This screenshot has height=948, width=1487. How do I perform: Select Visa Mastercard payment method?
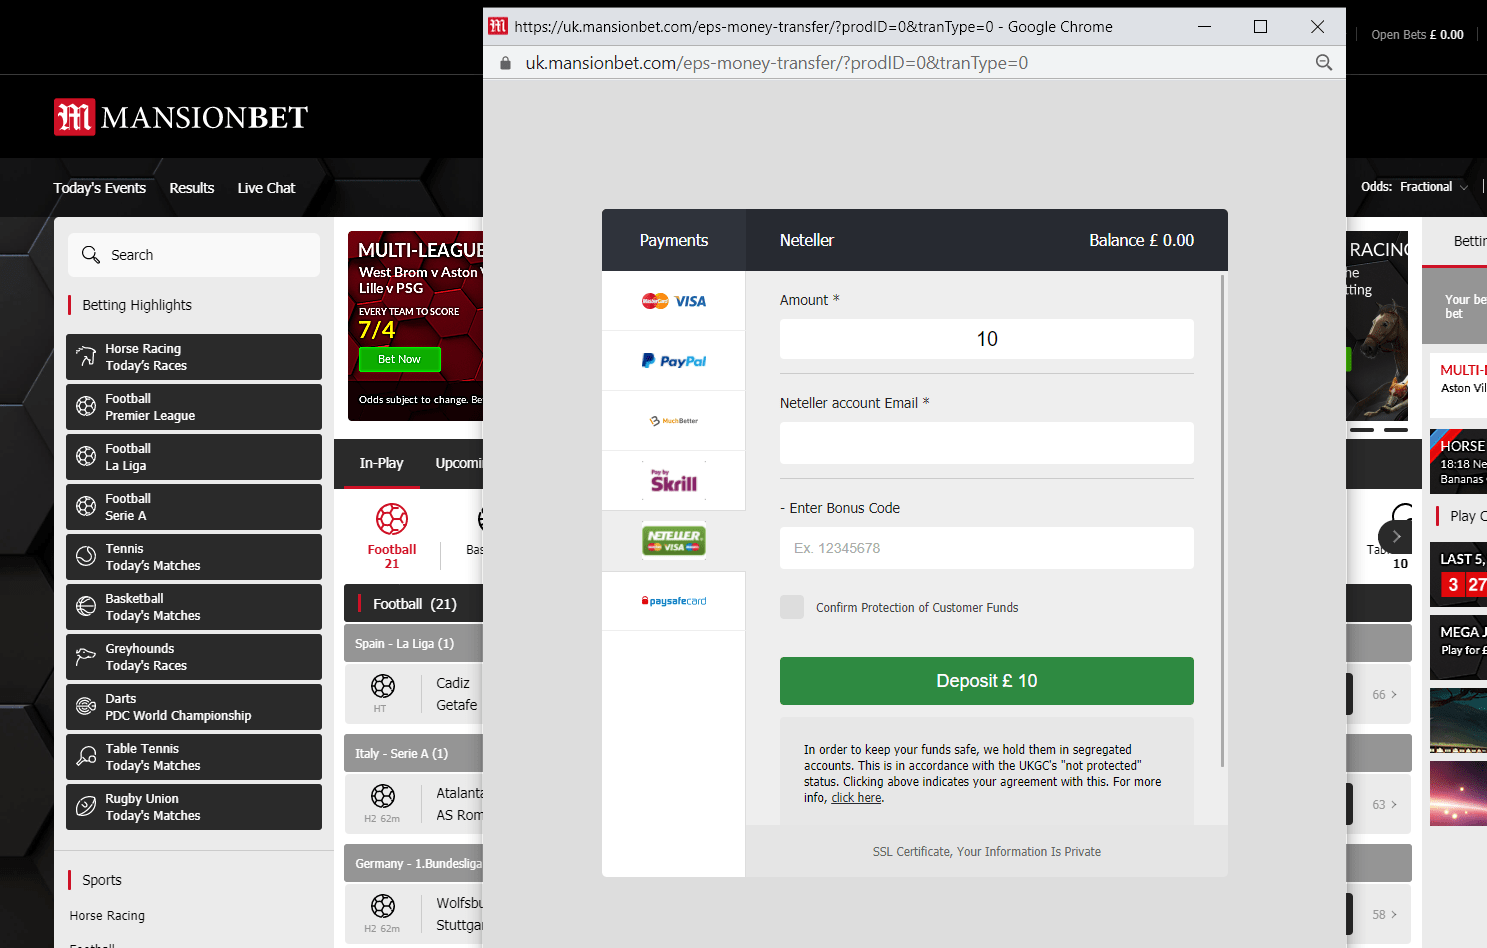[x=673, y=301]
